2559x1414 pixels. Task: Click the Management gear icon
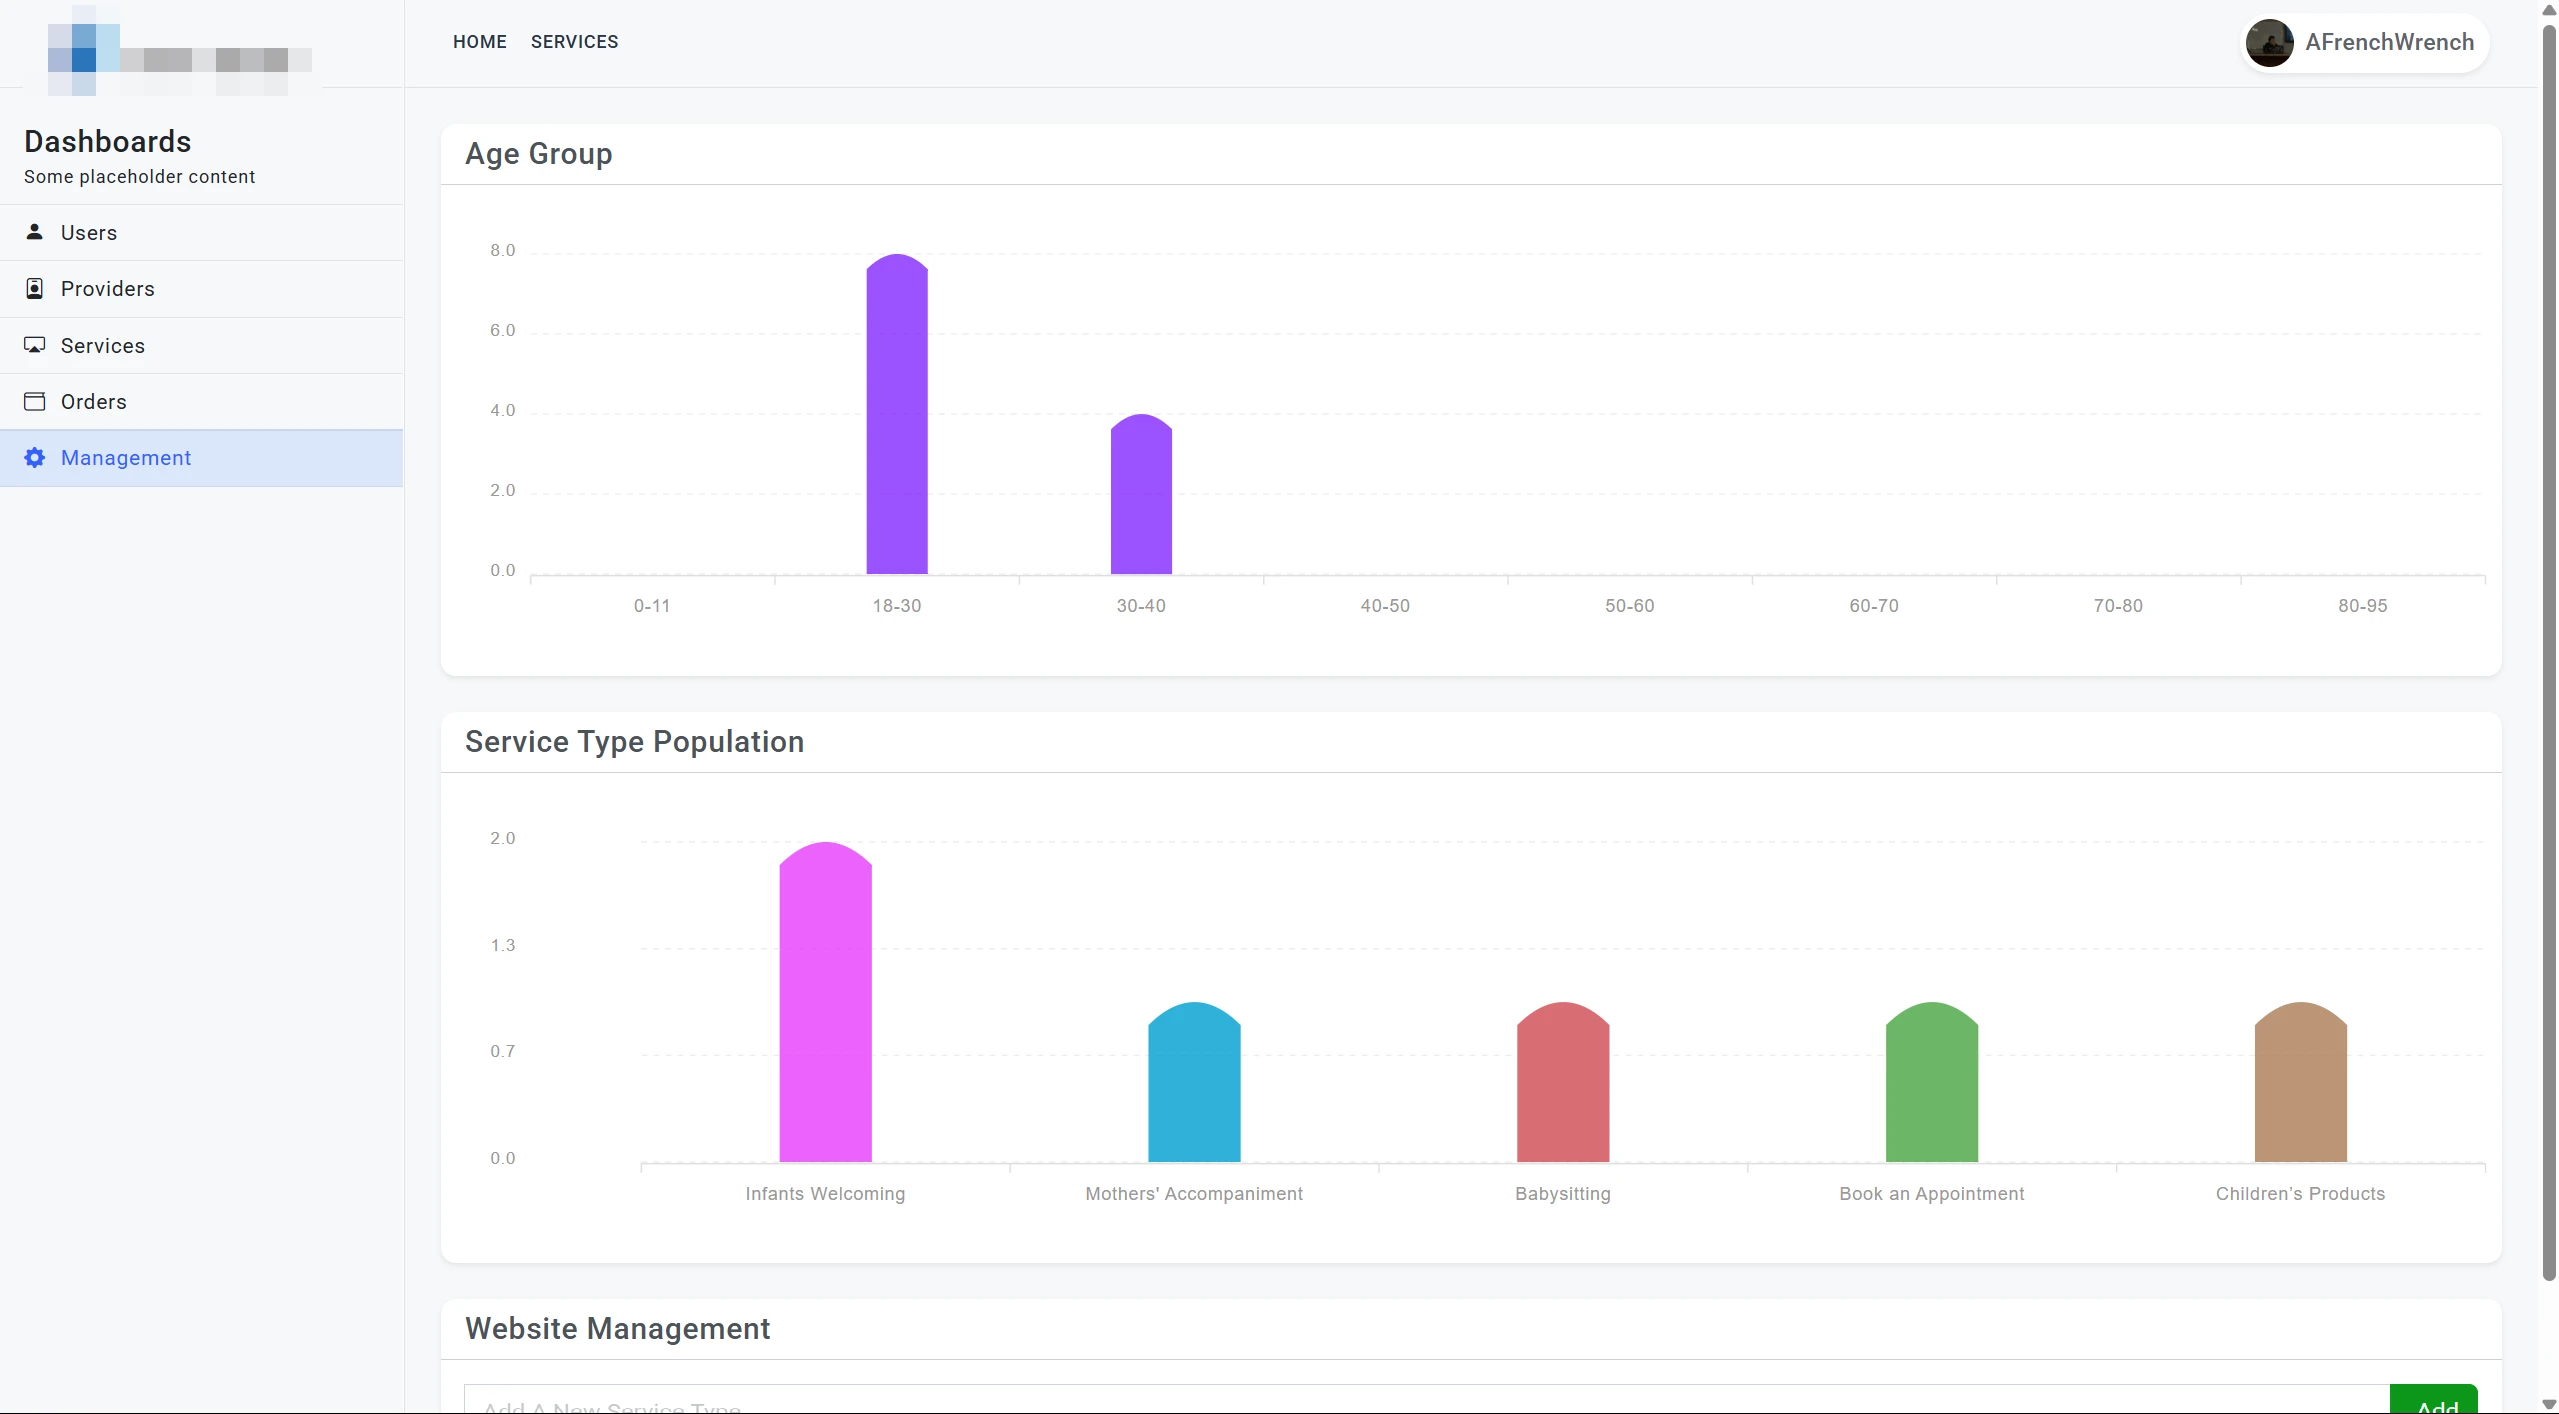click(35, 458)
